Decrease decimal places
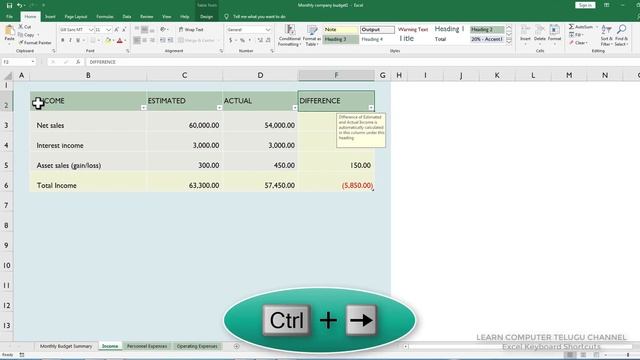Image resolution: width=640 pixels, height=360 pixels. tap(268, 40)
